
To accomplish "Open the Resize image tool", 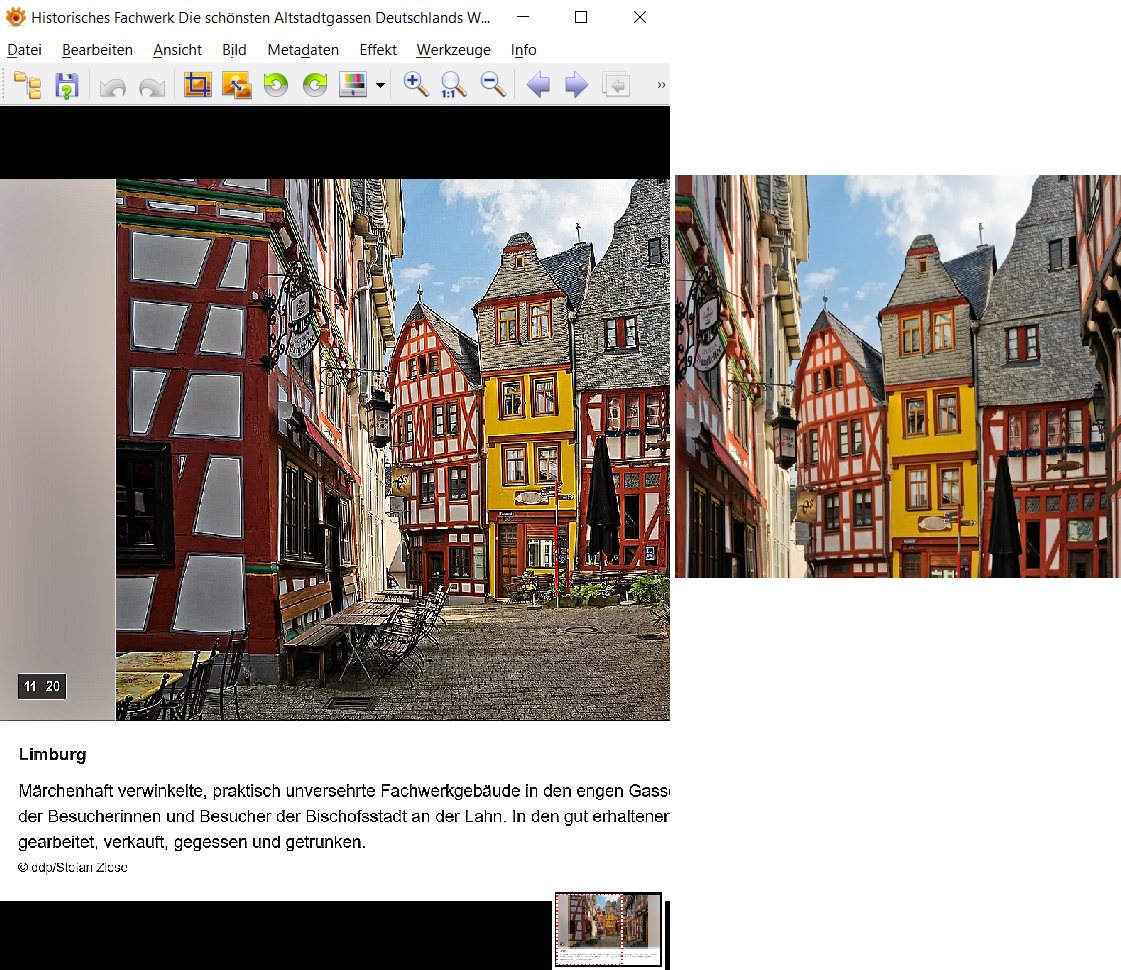I will click(237, 86).
